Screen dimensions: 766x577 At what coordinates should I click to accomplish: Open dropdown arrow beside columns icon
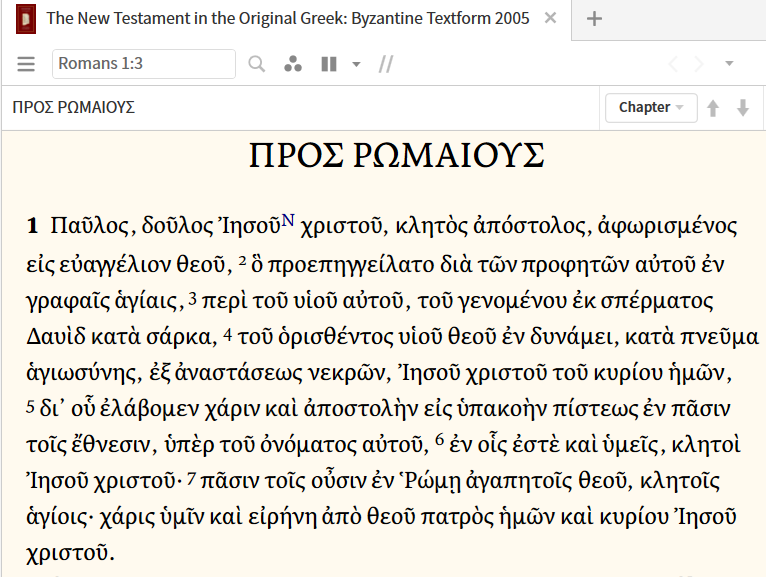coord(356,65)
